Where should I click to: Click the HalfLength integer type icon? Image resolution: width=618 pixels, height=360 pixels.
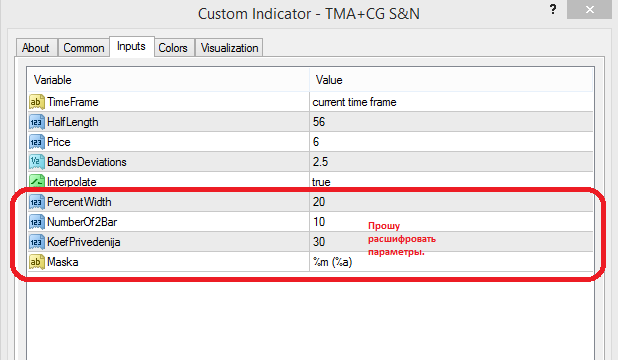click(x=37, y=122)
